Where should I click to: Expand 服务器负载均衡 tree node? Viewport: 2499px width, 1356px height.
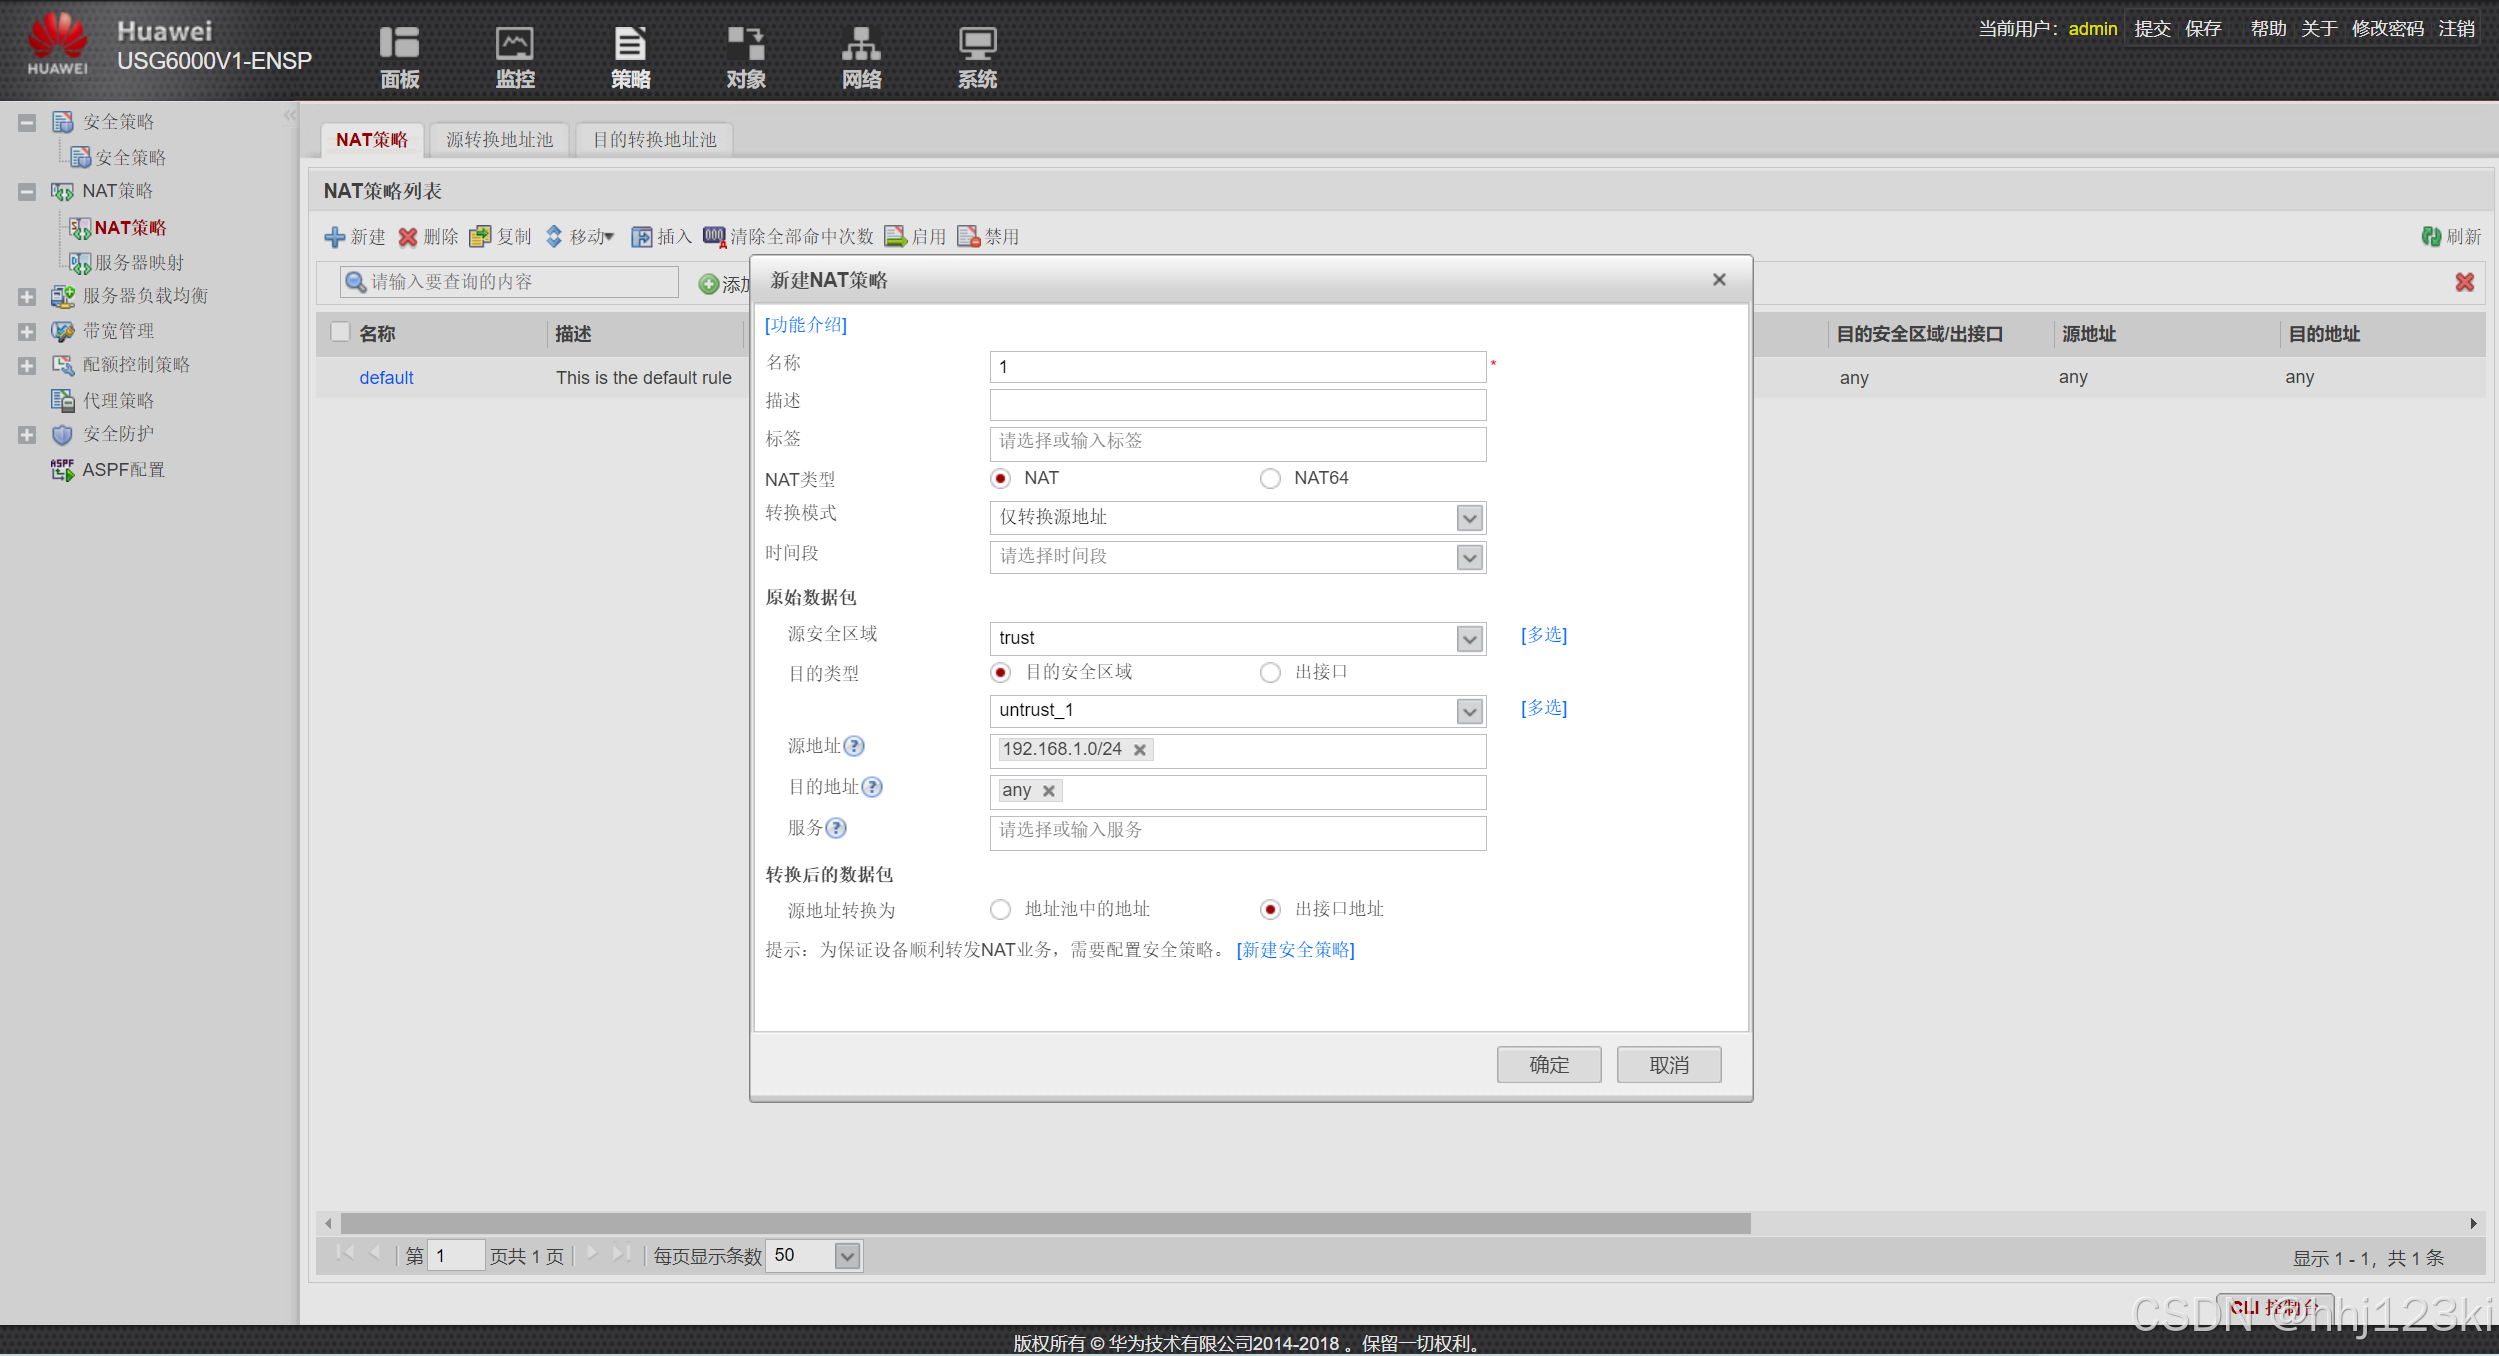pos(27,297)
